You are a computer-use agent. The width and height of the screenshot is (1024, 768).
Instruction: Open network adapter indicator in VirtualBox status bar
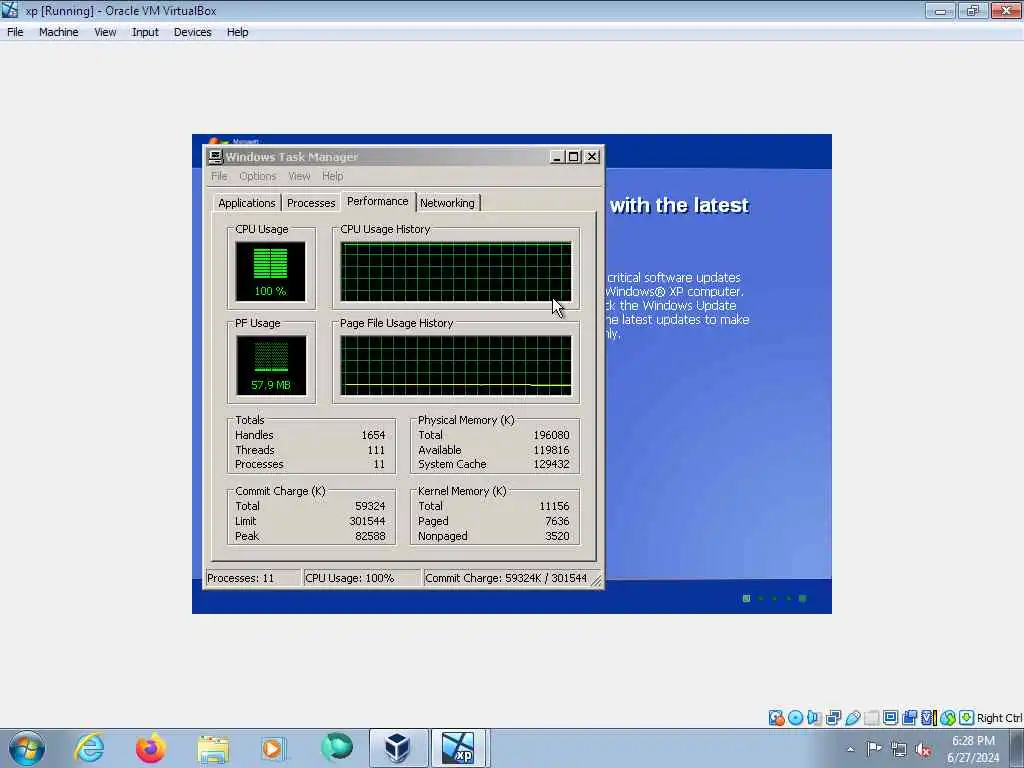point(833,718)
